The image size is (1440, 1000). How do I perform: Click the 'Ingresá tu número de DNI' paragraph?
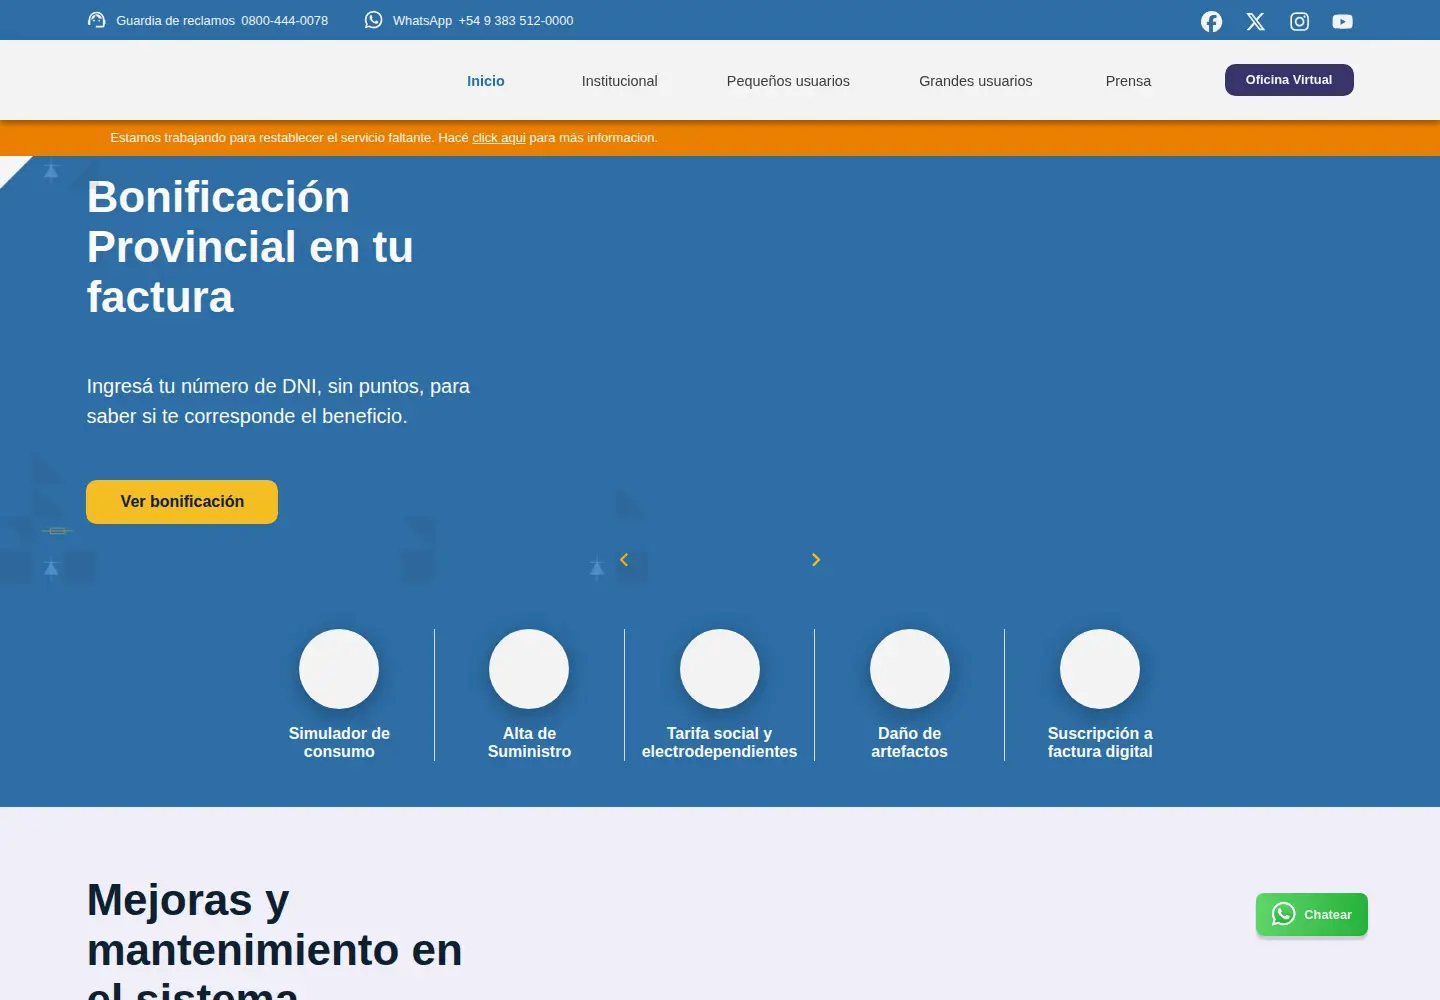[278, 401]
